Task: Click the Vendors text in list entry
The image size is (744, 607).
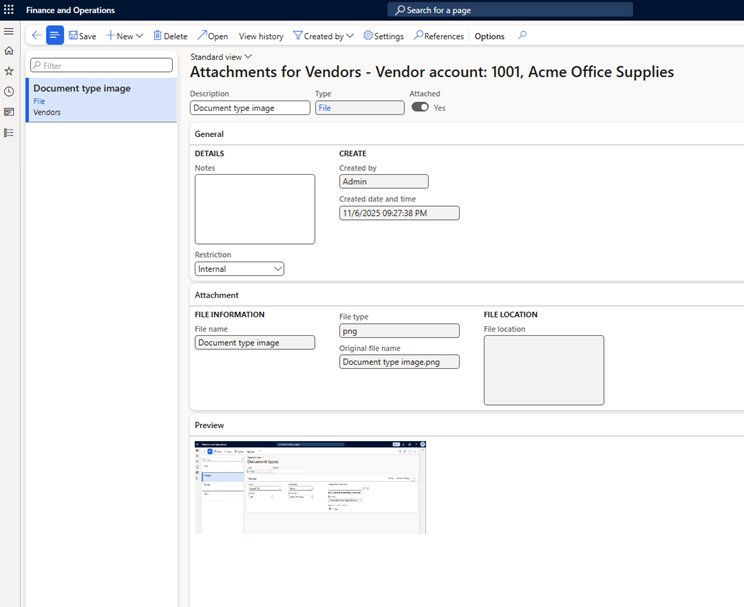Action: tap(47, 112)
